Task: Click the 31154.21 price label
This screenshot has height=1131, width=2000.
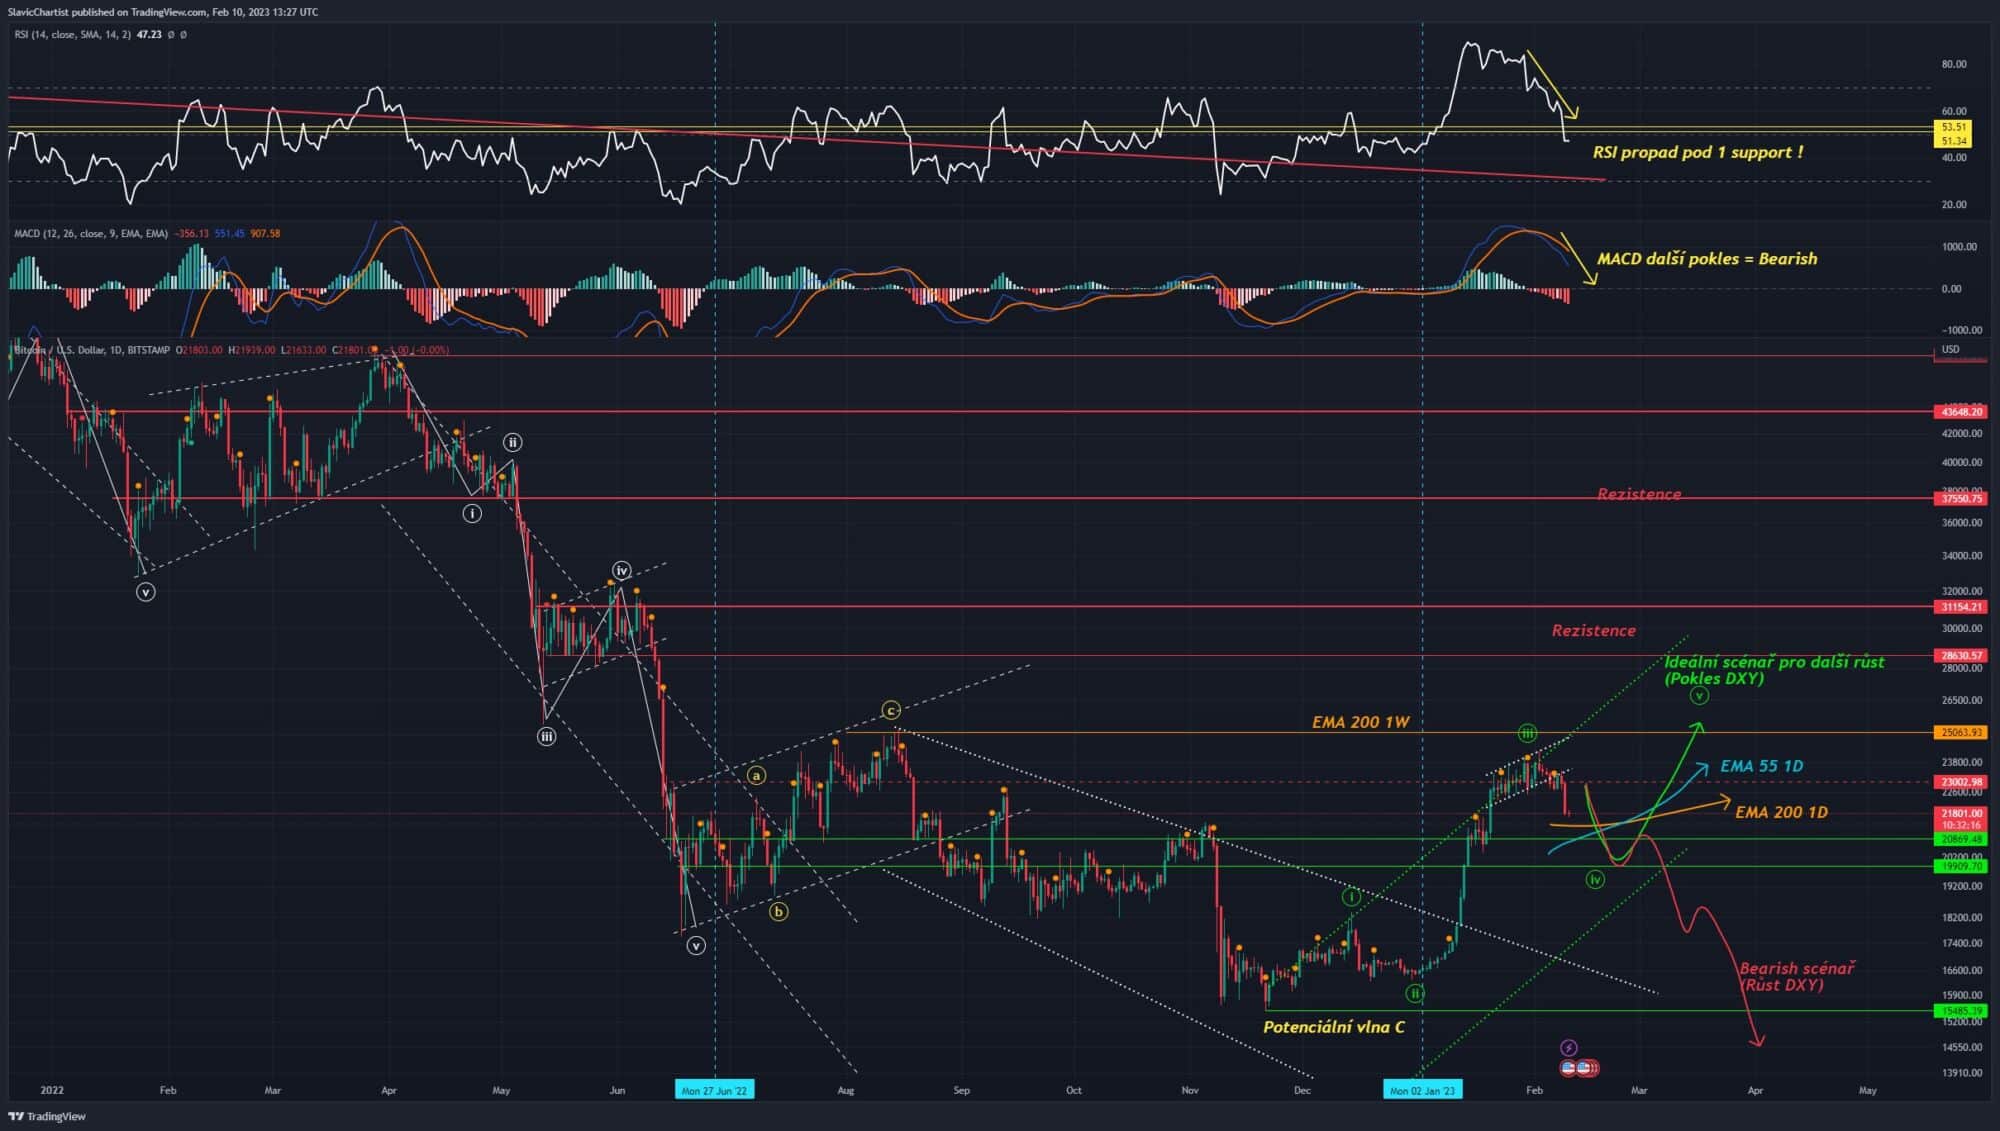Action: pyautogui.click(x=1961, y=607)
